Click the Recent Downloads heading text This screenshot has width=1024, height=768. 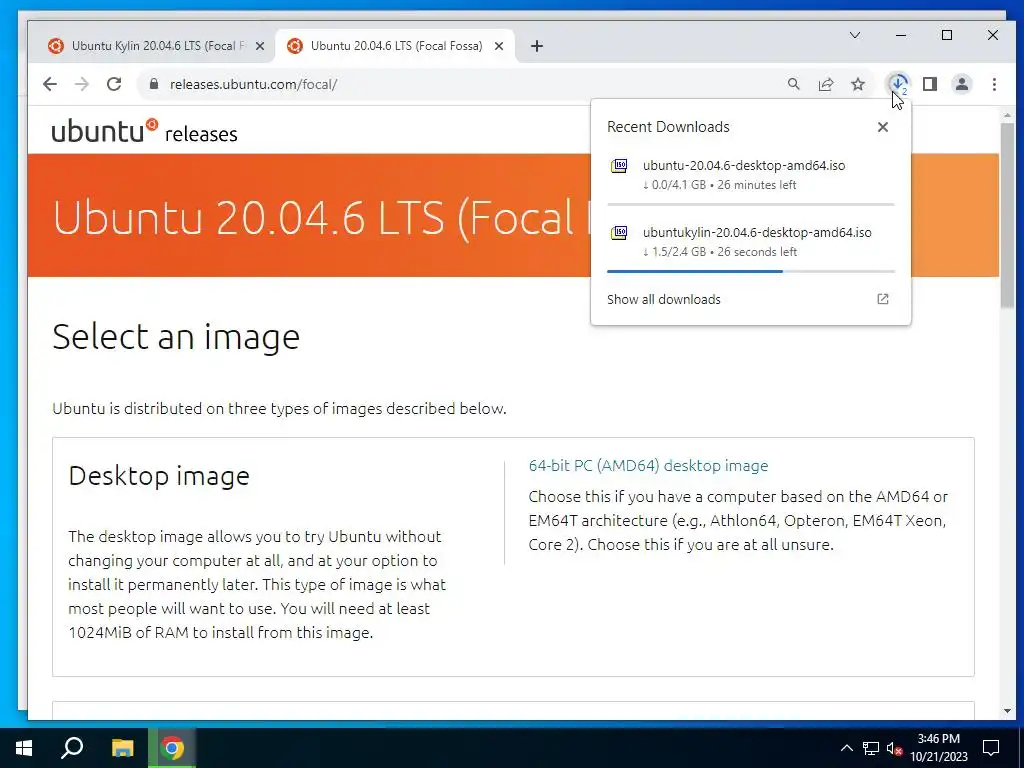pos(668,127)
